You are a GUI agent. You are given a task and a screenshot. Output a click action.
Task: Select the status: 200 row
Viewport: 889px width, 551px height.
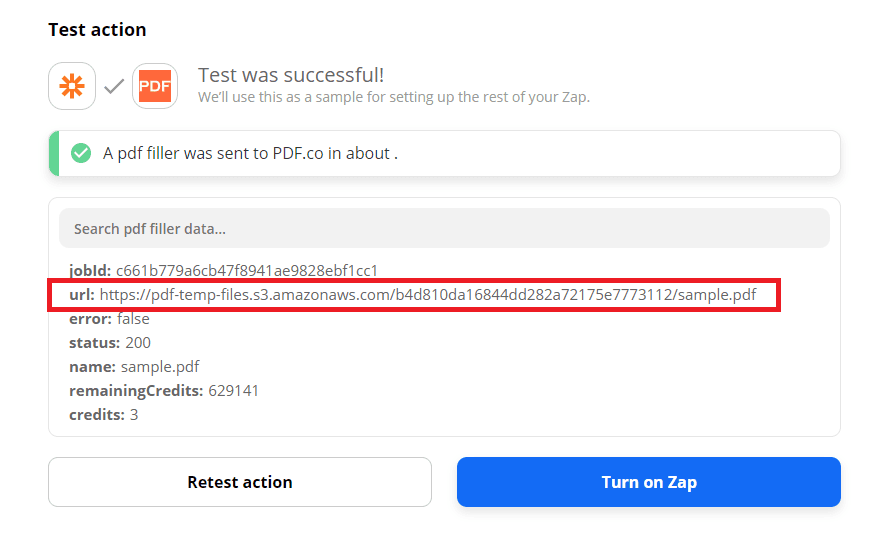point(110,343)
